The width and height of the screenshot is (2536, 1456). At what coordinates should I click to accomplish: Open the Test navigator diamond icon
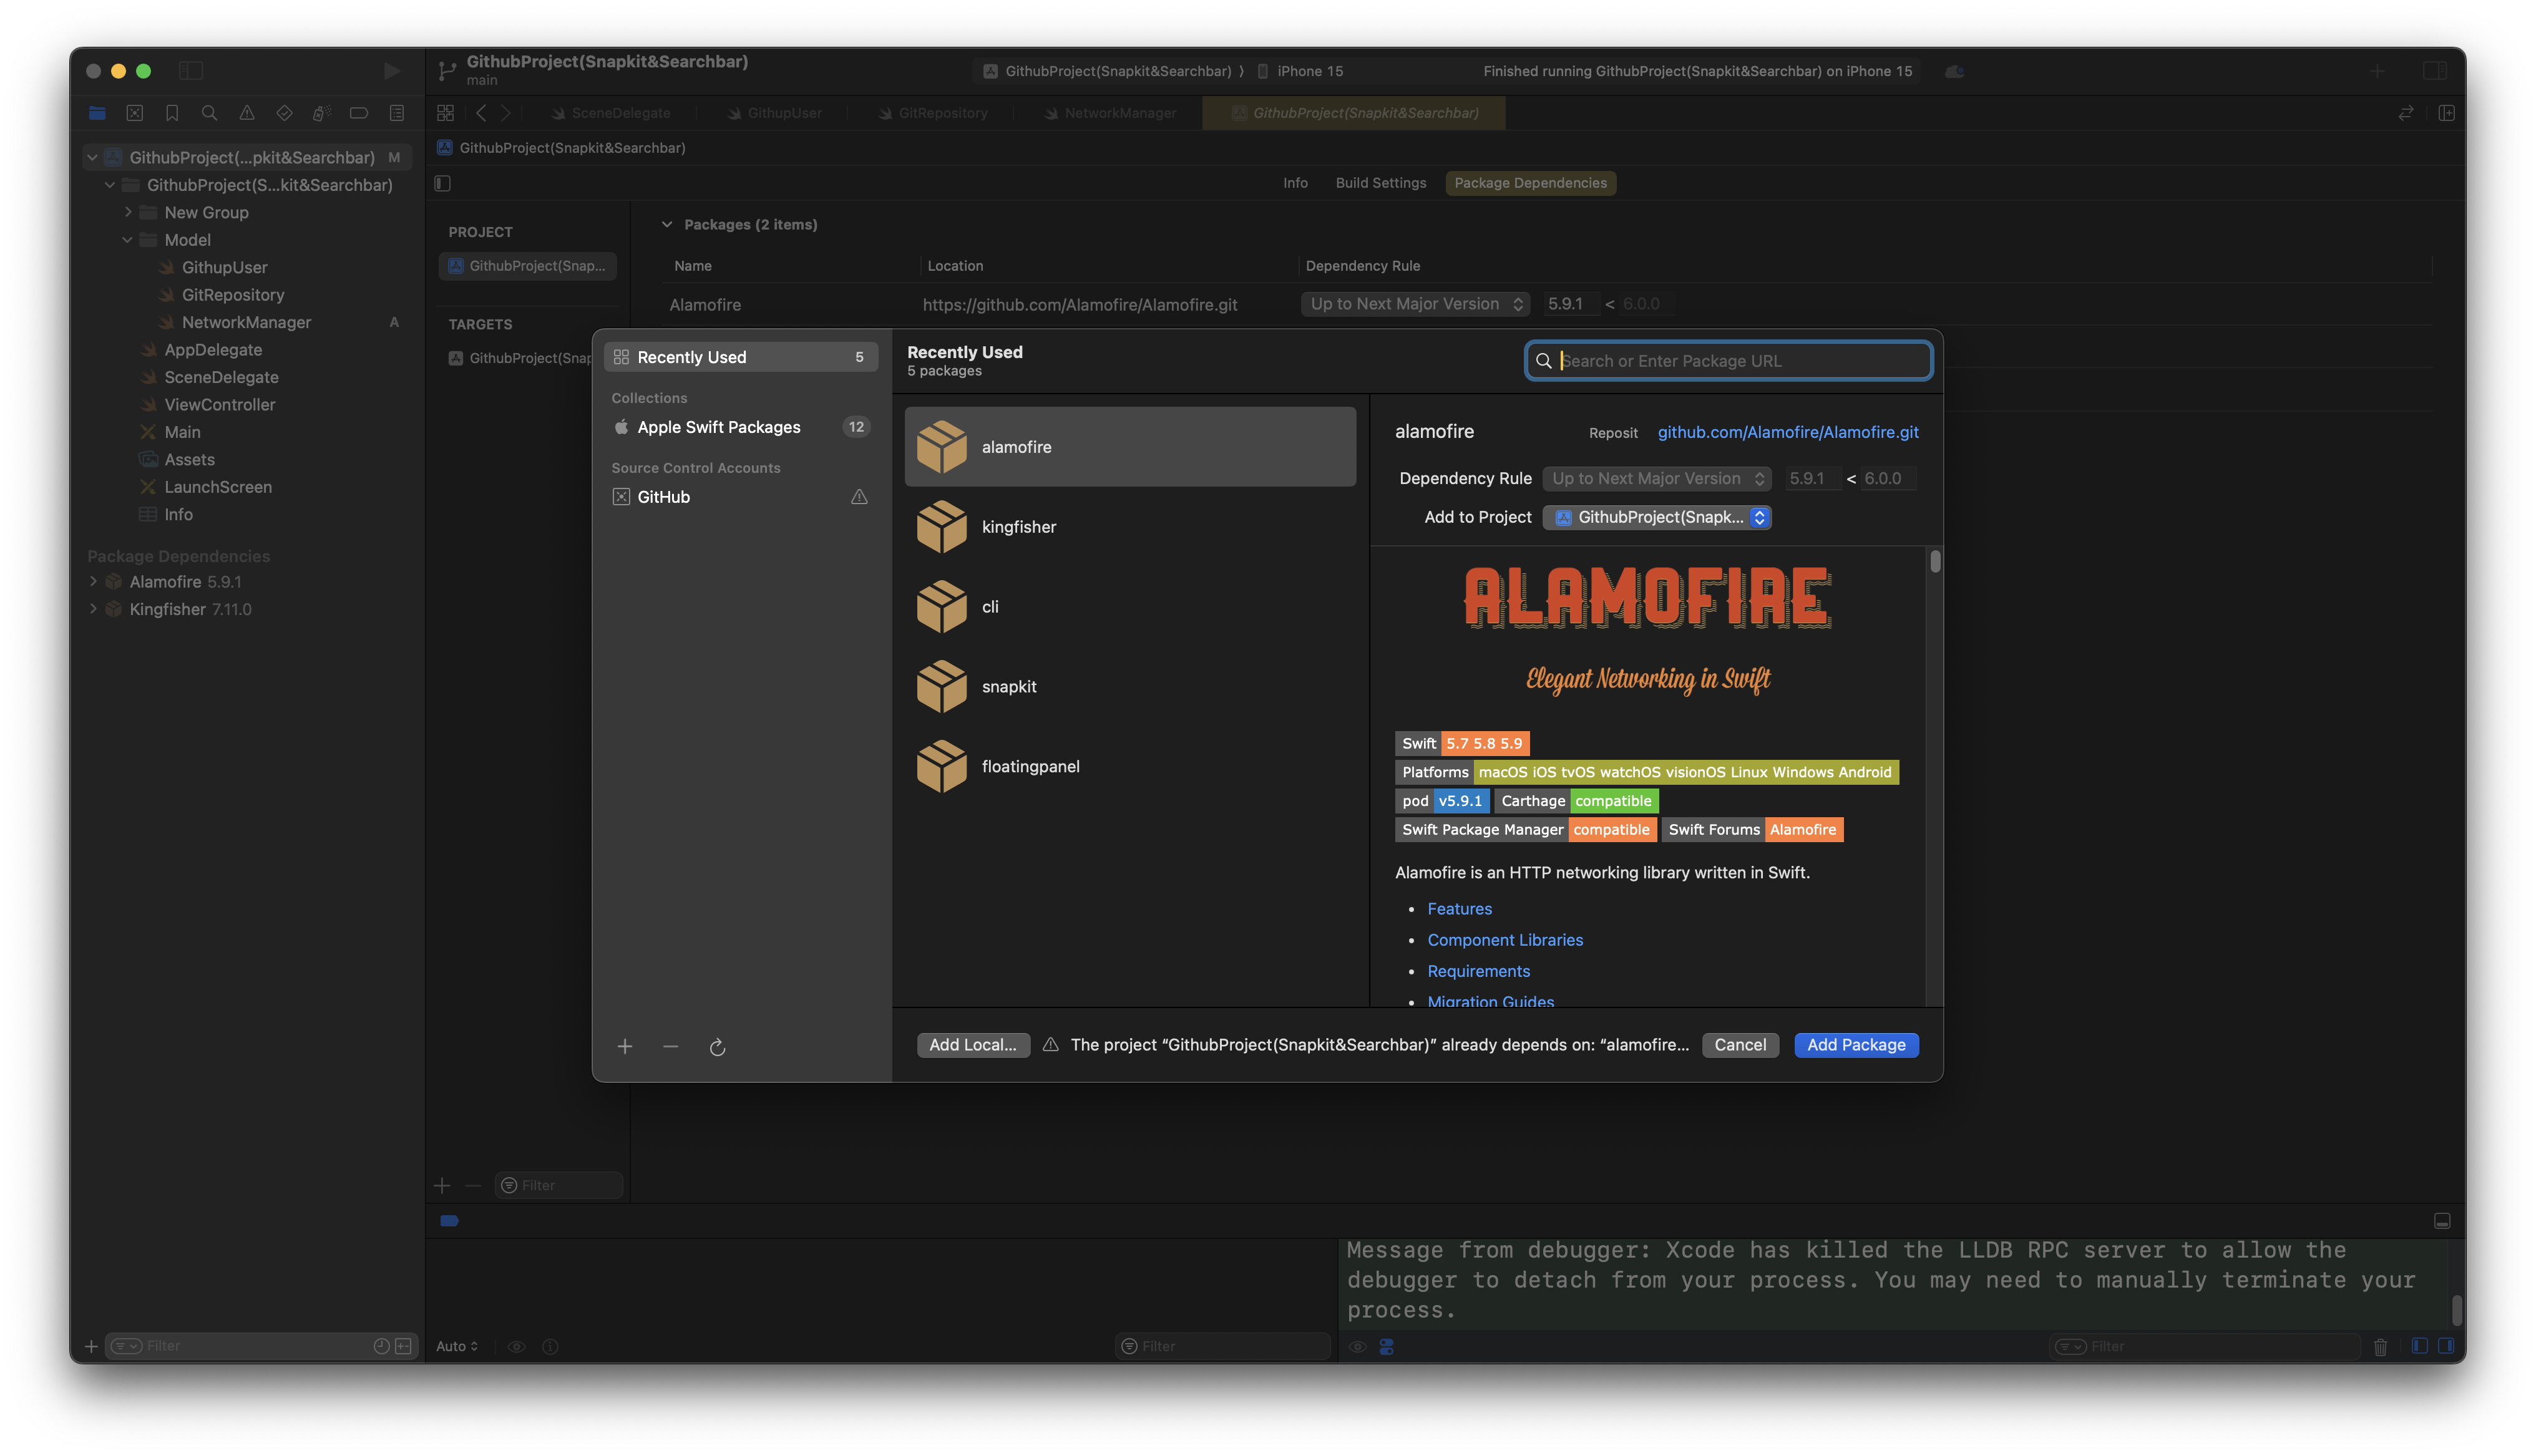(x=284, y=113)
